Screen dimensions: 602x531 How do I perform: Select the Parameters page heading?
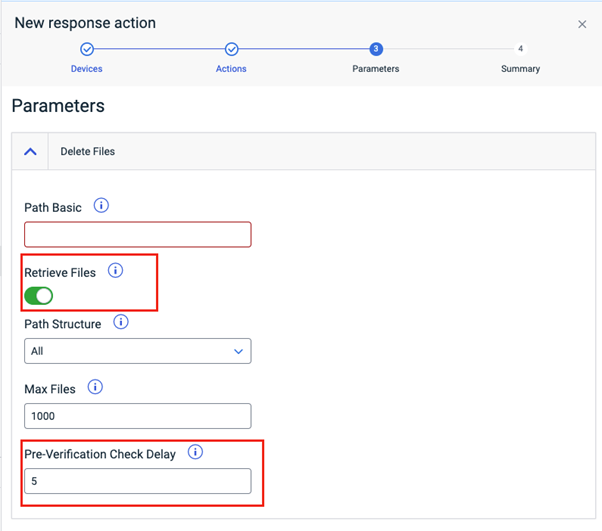[x=58, y=106]
